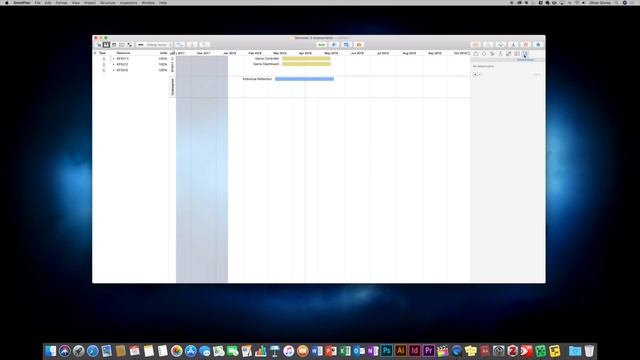640x360 pixels.
Task: Open the Structure menu
Action: click(108, 2)
